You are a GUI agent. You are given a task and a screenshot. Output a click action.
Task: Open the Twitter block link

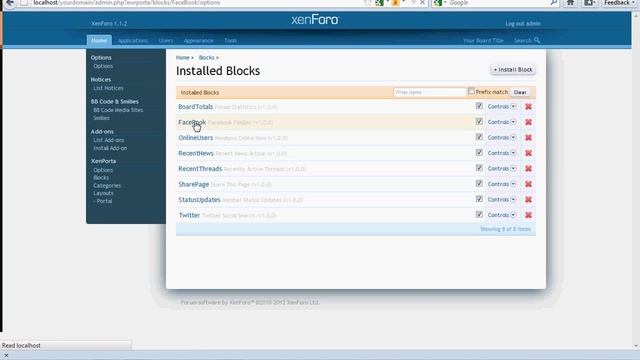coord(189,215)
